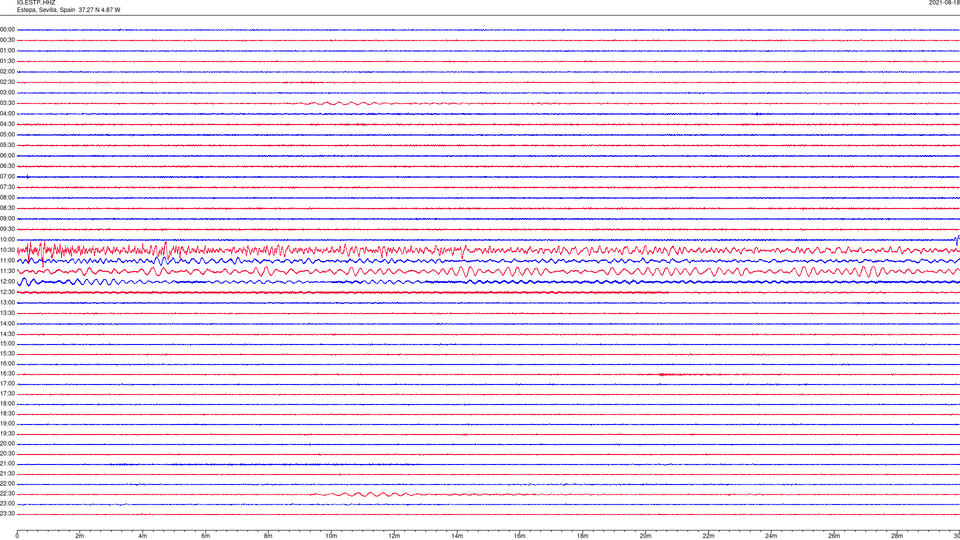Pick the 07:00 time label
Viewport: 960px width, 540px height.
7,176
